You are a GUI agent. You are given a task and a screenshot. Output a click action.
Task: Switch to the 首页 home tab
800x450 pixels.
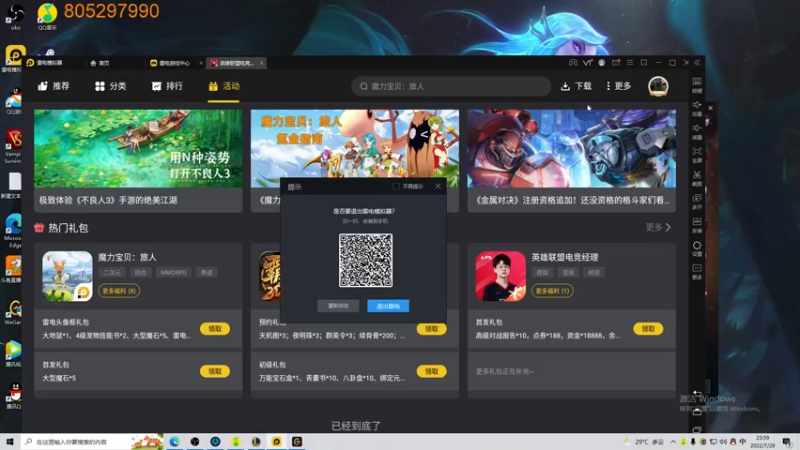(x=100, y=63)
